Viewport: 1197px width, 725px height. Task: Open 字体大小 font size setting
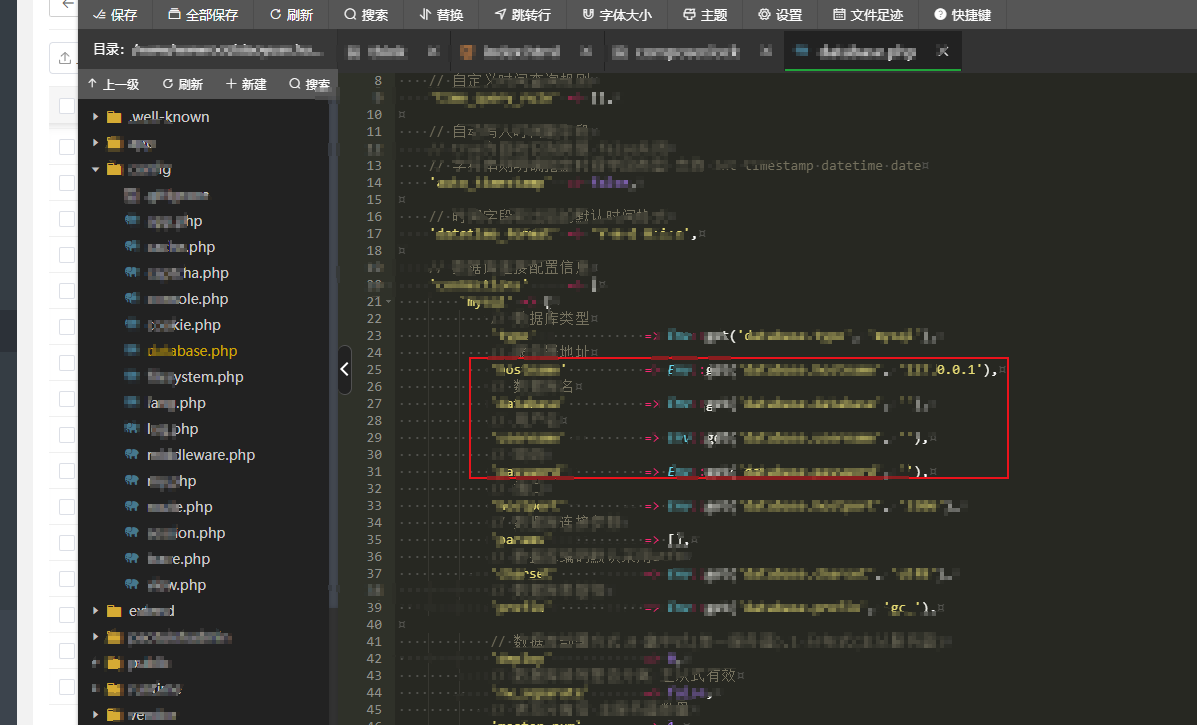[x=616, y=15]
